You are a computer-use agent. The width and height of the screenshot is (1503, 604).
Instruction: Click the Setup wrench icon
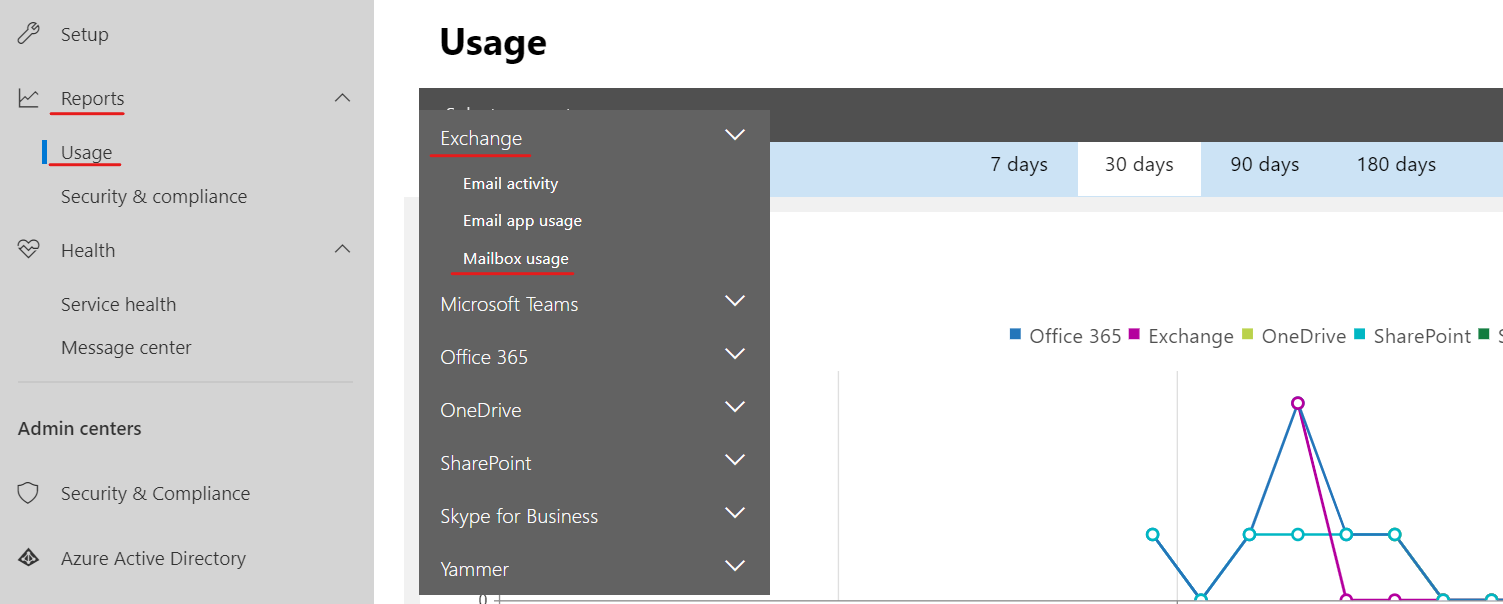(27, 33)
